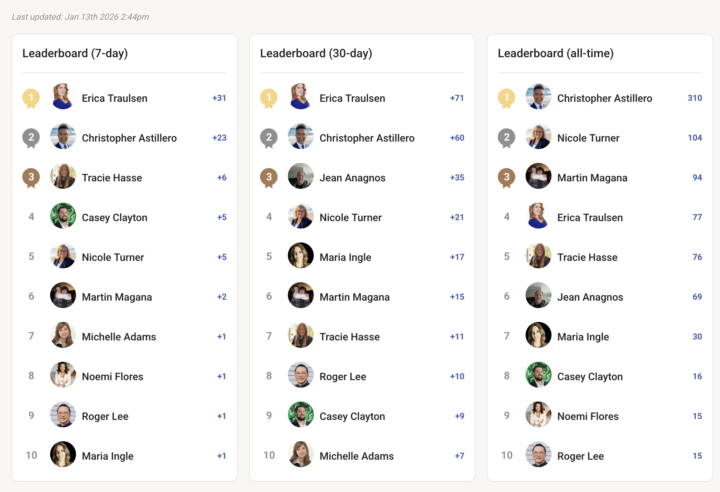Image resolution: width=720 pixels, height=492 pixels.
Task: Click the Leaderboard (7-day) heading
Action: pos(75,53)
